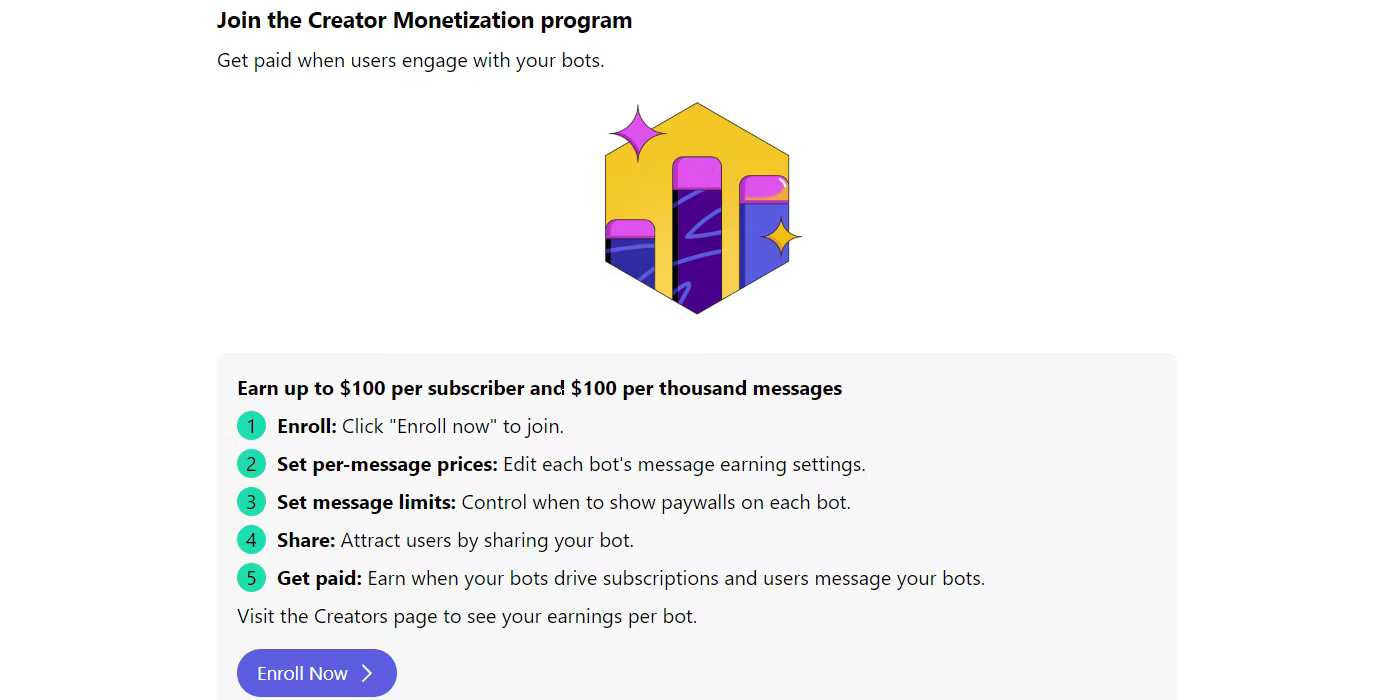The height and width of the screenshot is (700, 1400).
Task: Click 'Get paid when users engage' subtitle
Action: coord(411,60)
